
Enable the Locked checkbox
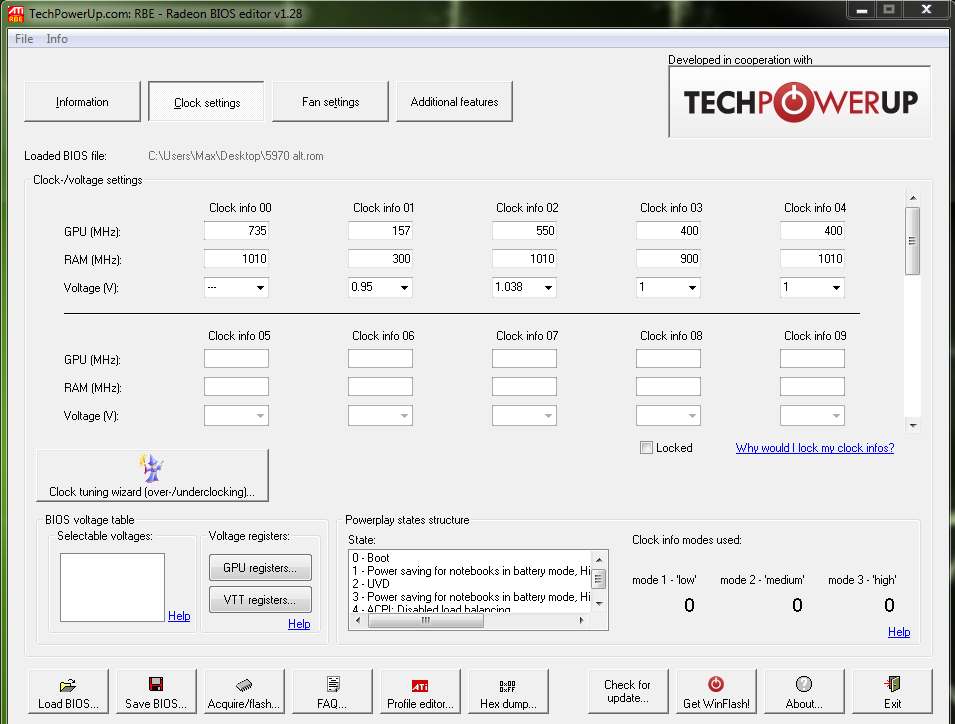[x=646, y=448]
